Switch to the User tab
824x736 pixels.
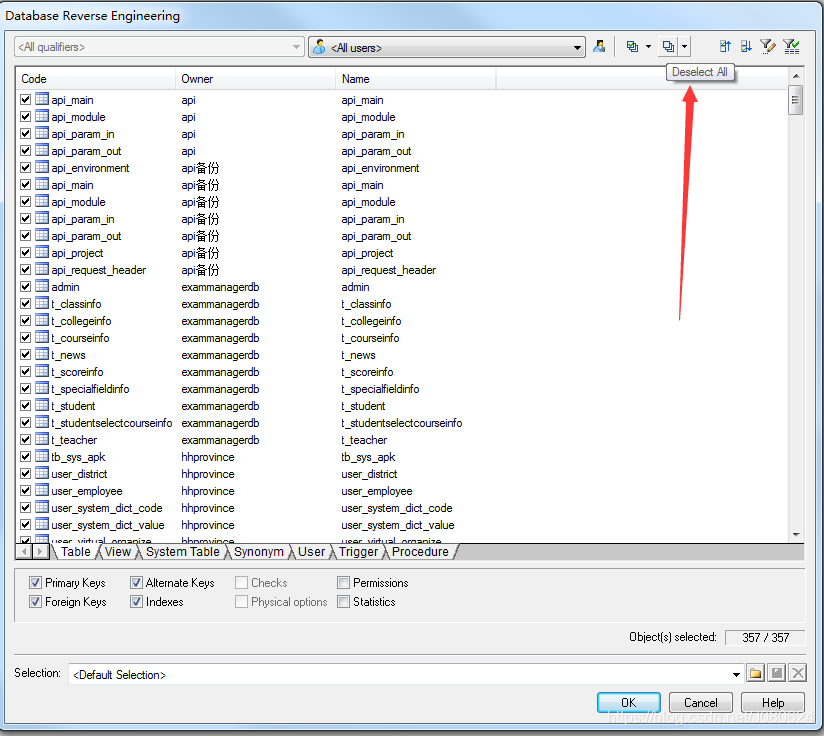[x=312, y=552]
